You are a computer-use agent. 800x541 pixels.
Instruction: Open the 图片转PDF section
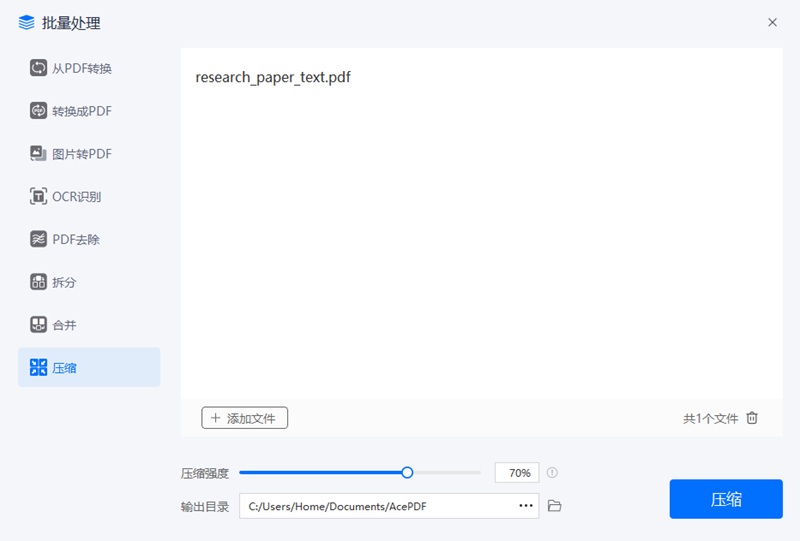coord(89,154)
